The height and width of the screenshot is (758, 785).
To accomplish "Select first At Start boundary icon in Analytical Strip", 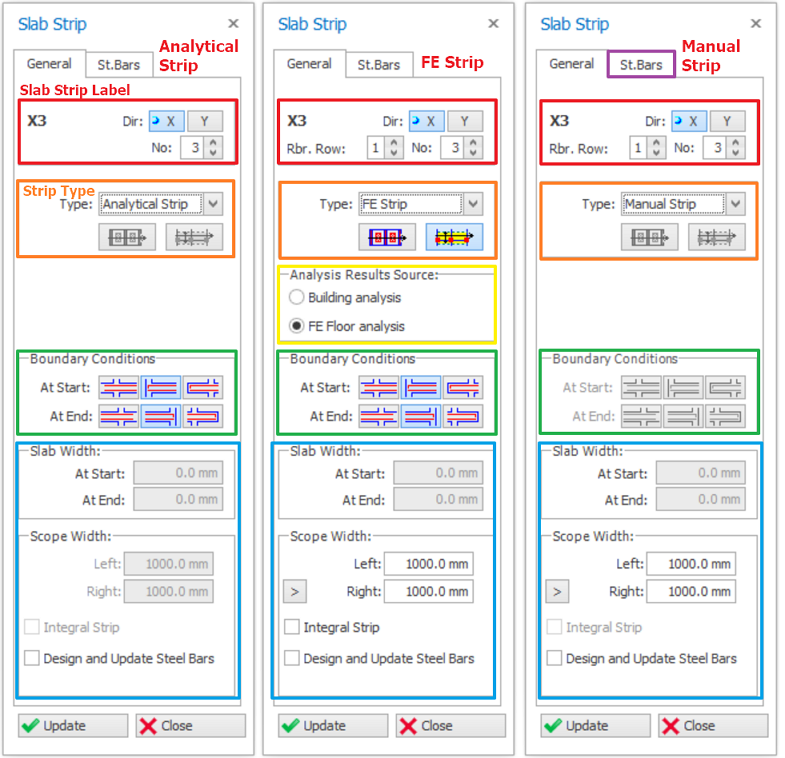I will (119, 388).
